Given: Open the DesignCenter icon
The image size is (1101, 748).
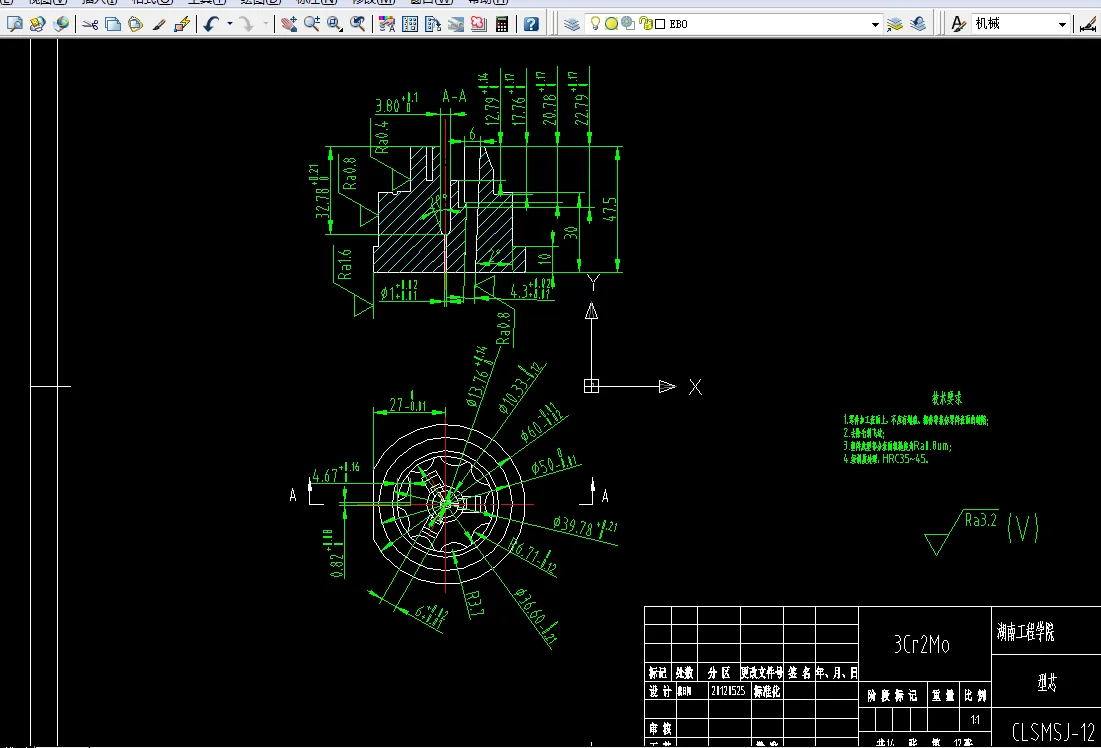Looking at the screenshot, I should pos(410,25).
